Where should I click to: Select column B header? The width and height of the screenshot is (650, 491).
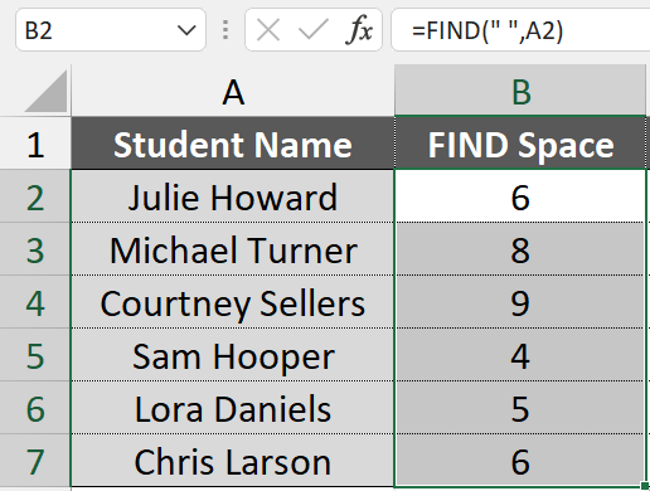click(520, 93)
